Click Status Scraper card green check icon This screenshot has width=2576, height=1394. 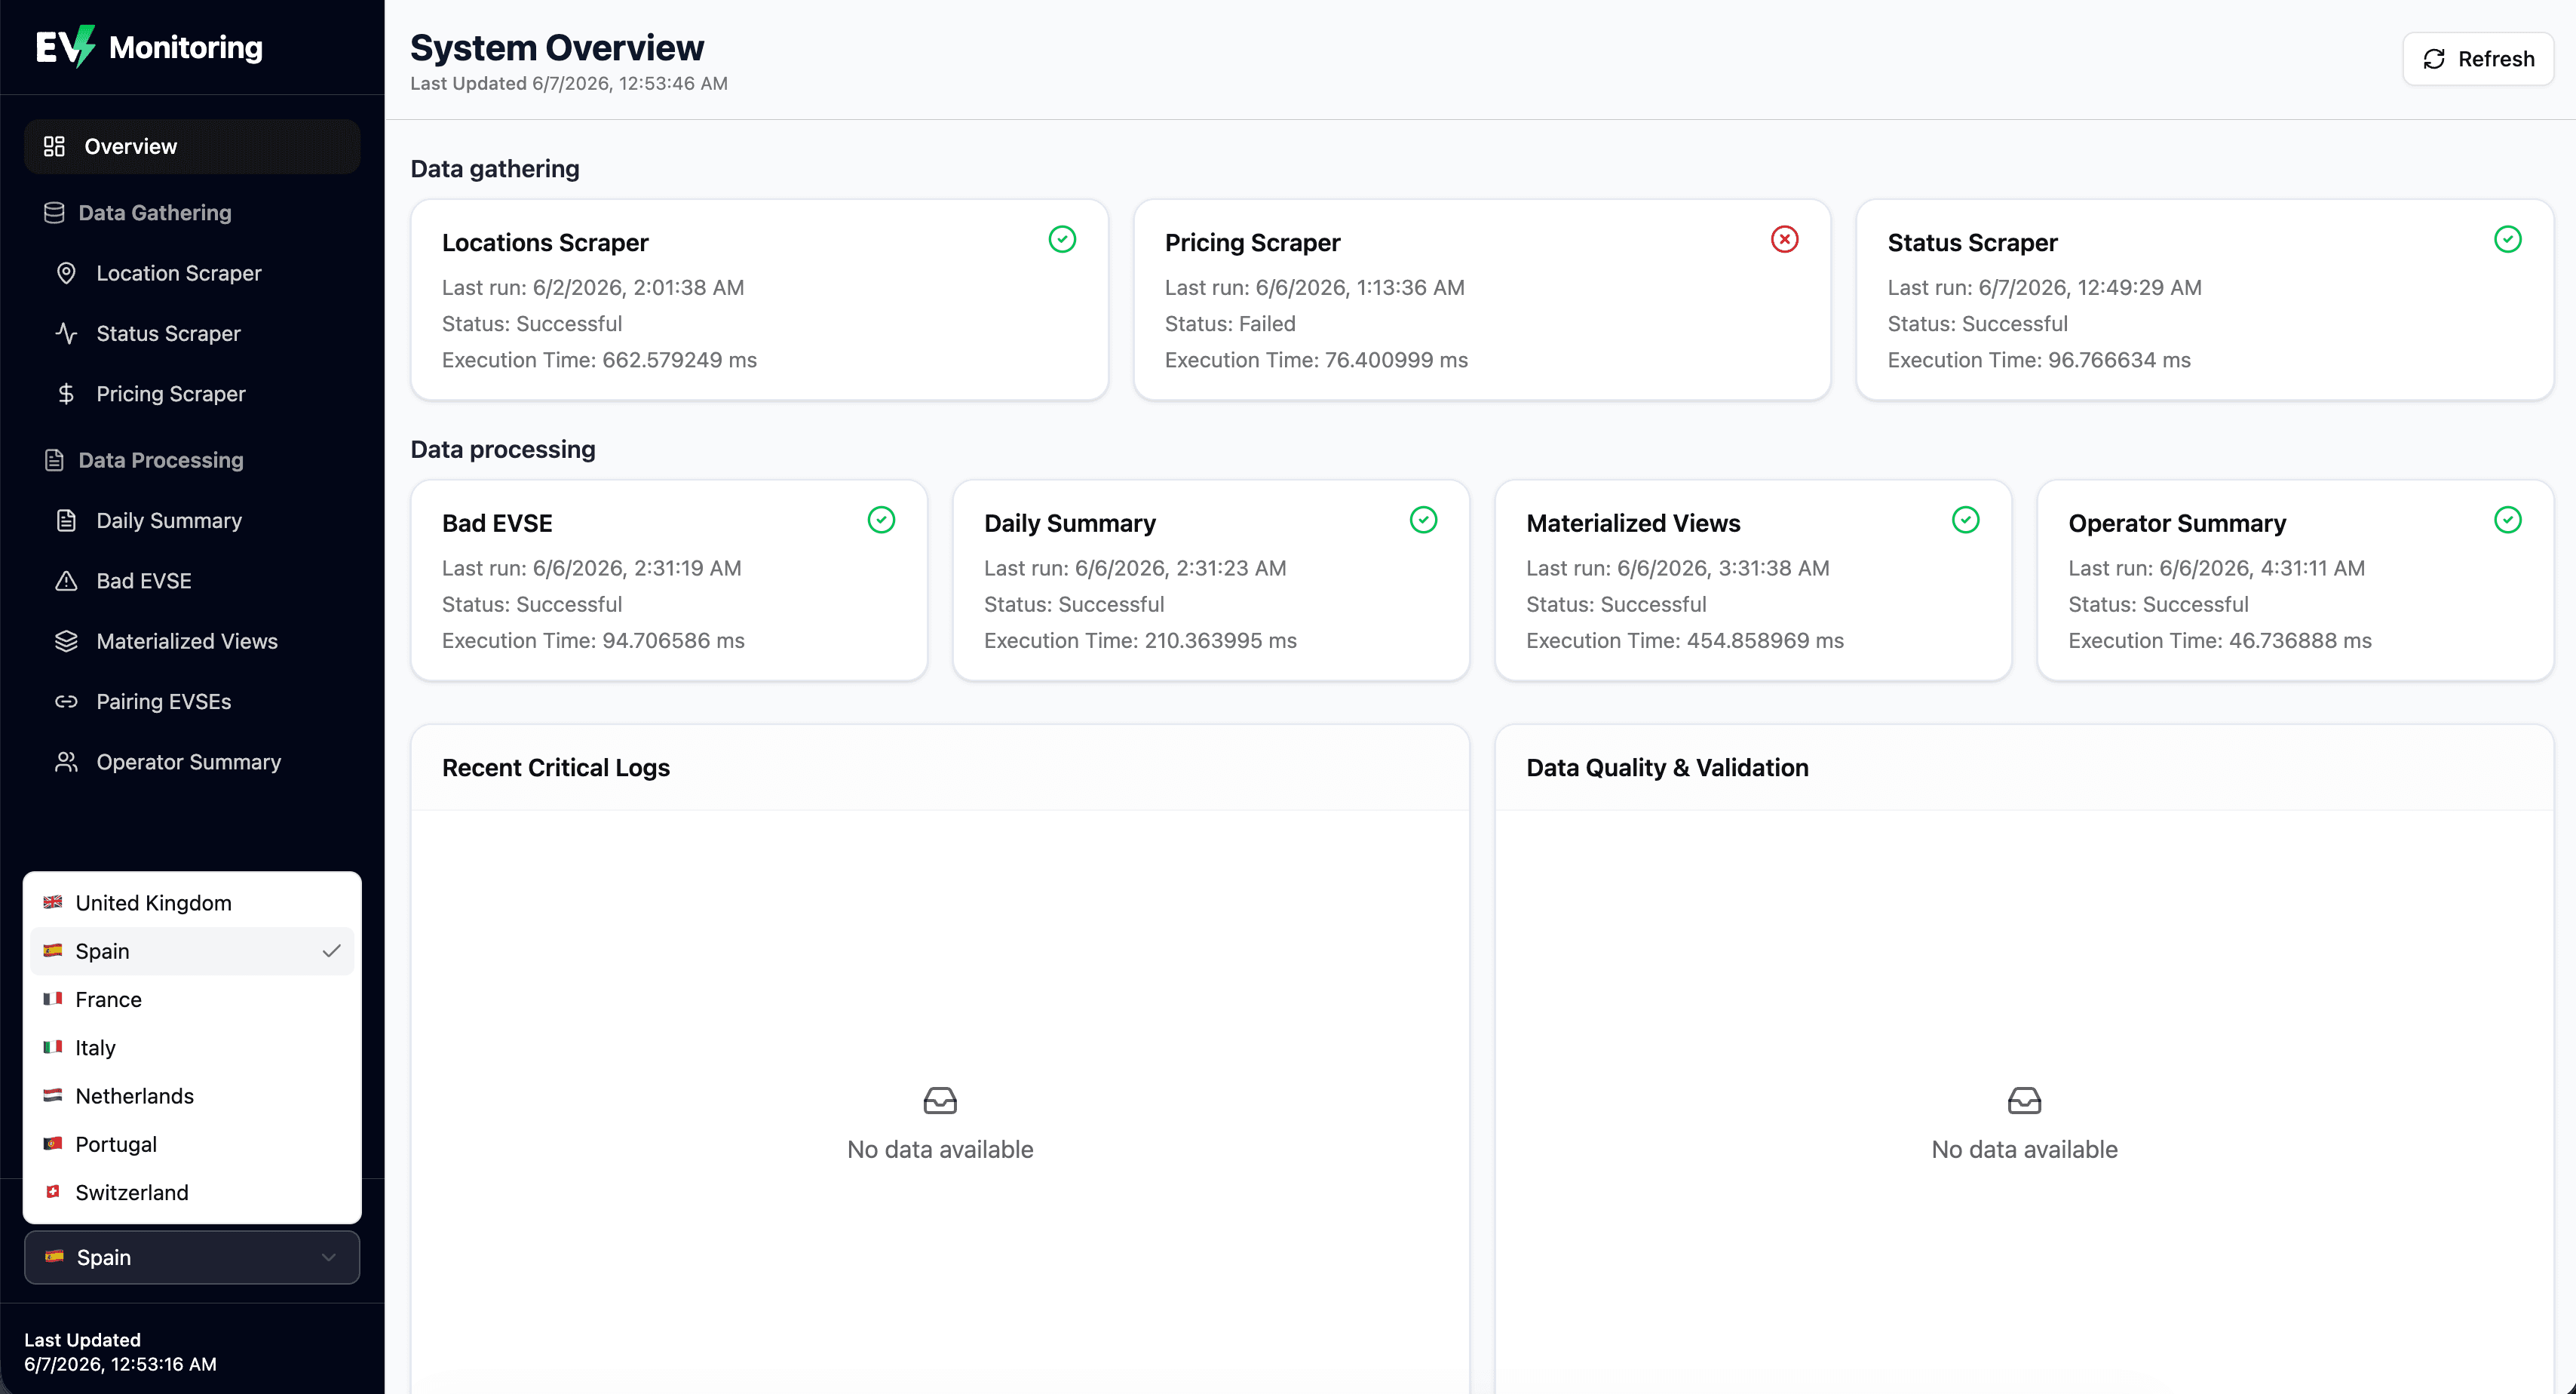(x=2508, y=239)
